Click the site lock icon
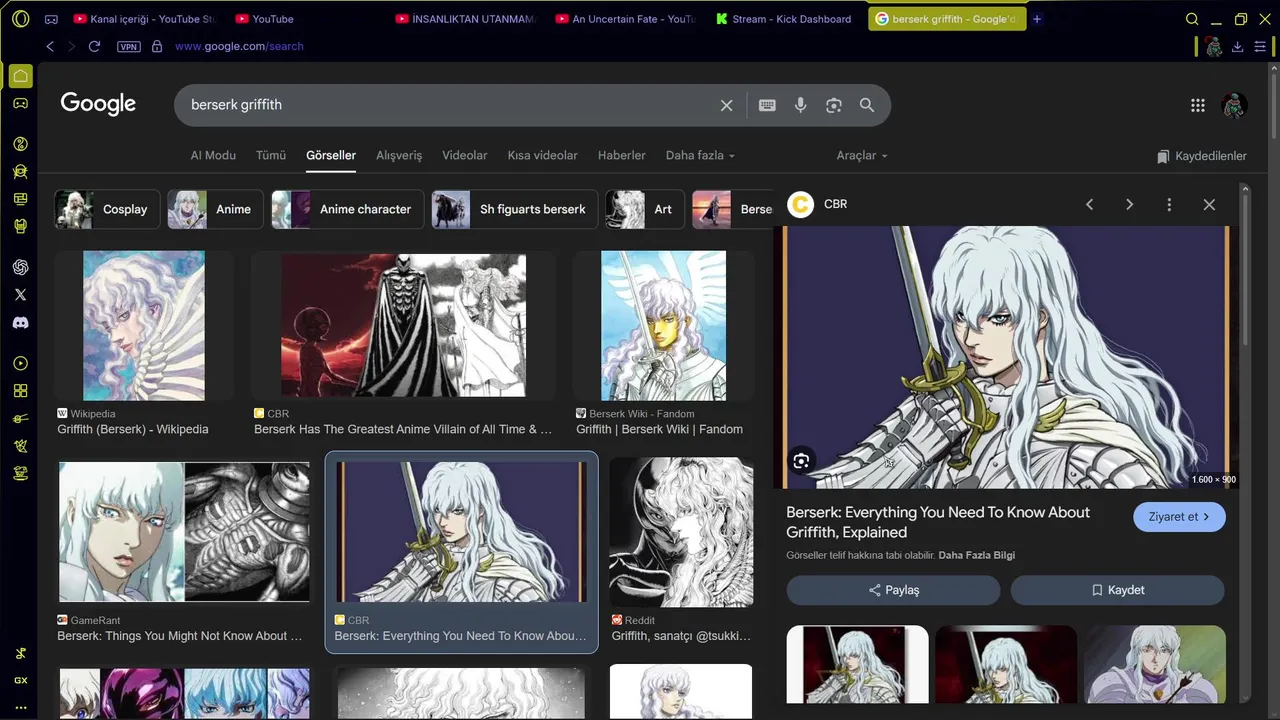Screen dimensions: 1280x720 point(157,46)
